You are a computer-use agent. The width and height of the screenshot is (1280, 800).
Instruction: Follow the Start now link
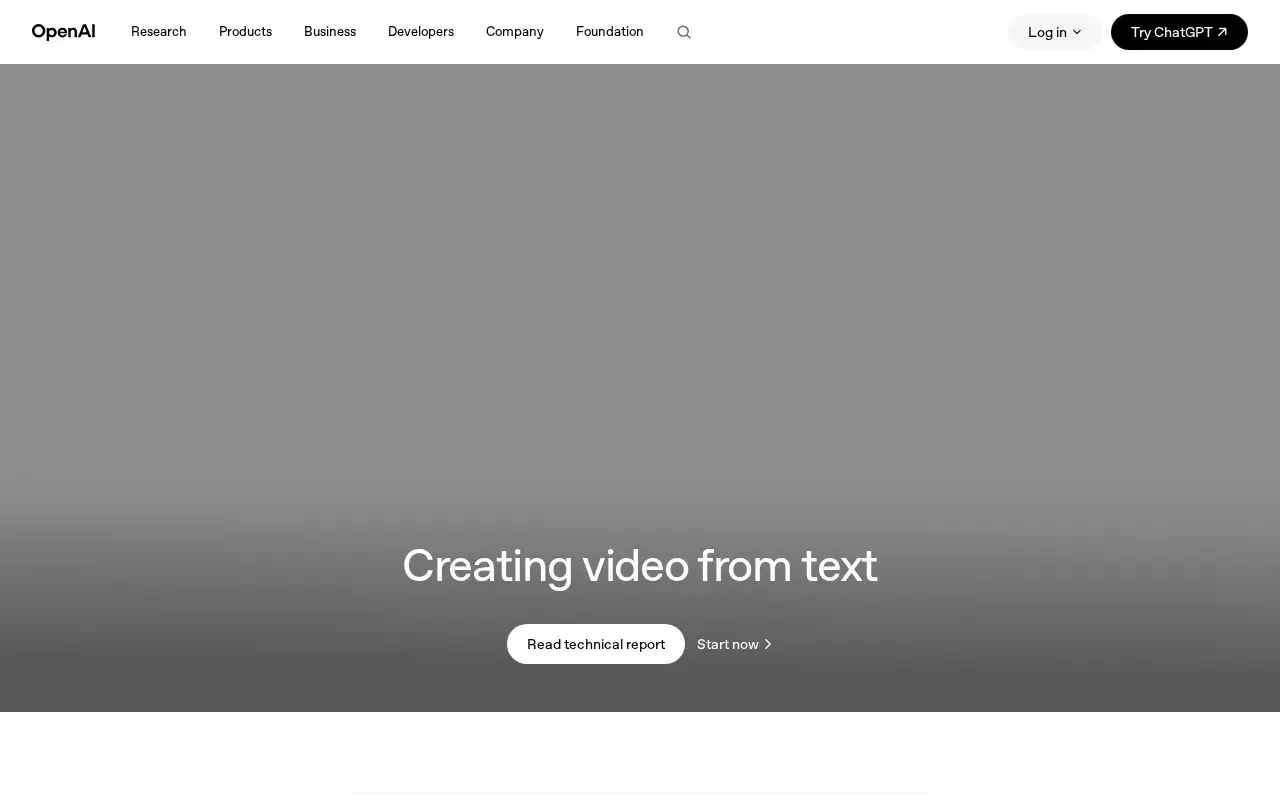[735, 644]
